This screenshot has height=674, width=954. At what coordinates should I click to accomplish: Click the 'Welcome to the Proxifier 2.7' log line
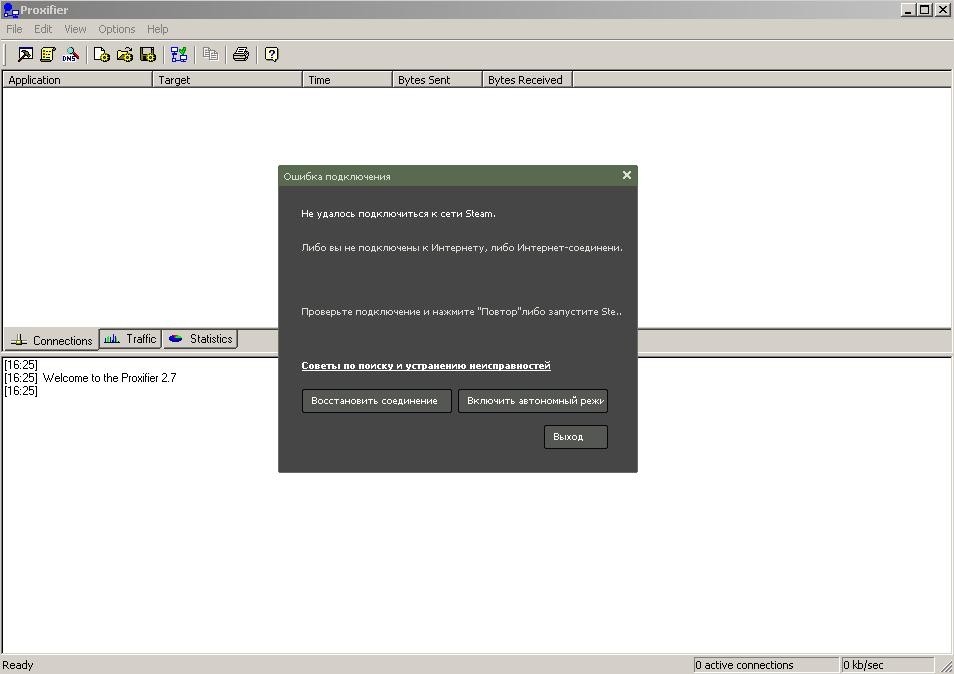click(x=110, y=378)
